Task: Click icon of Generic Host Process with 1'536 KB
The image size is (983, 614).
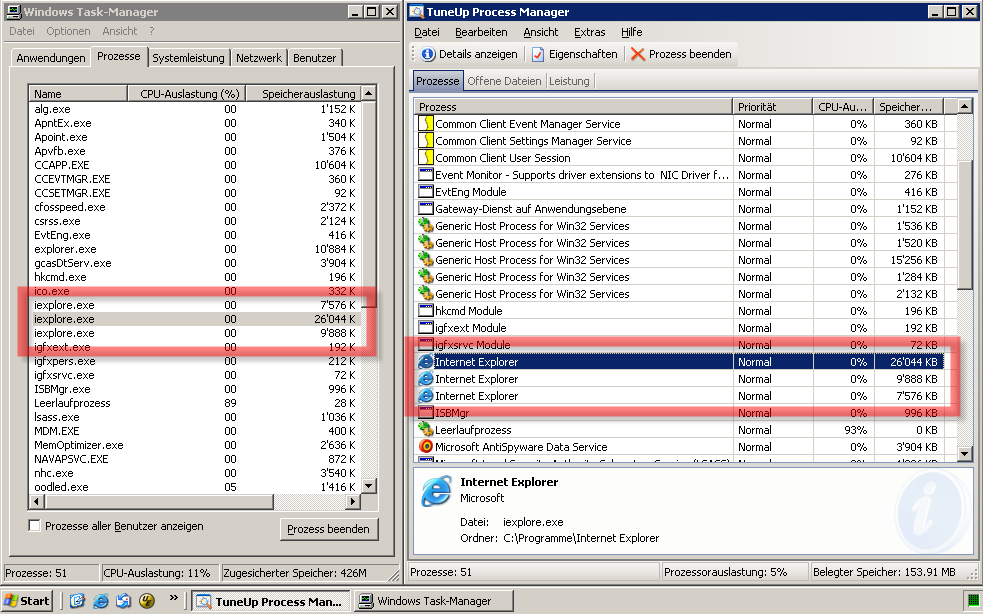Action: point(426,225)
